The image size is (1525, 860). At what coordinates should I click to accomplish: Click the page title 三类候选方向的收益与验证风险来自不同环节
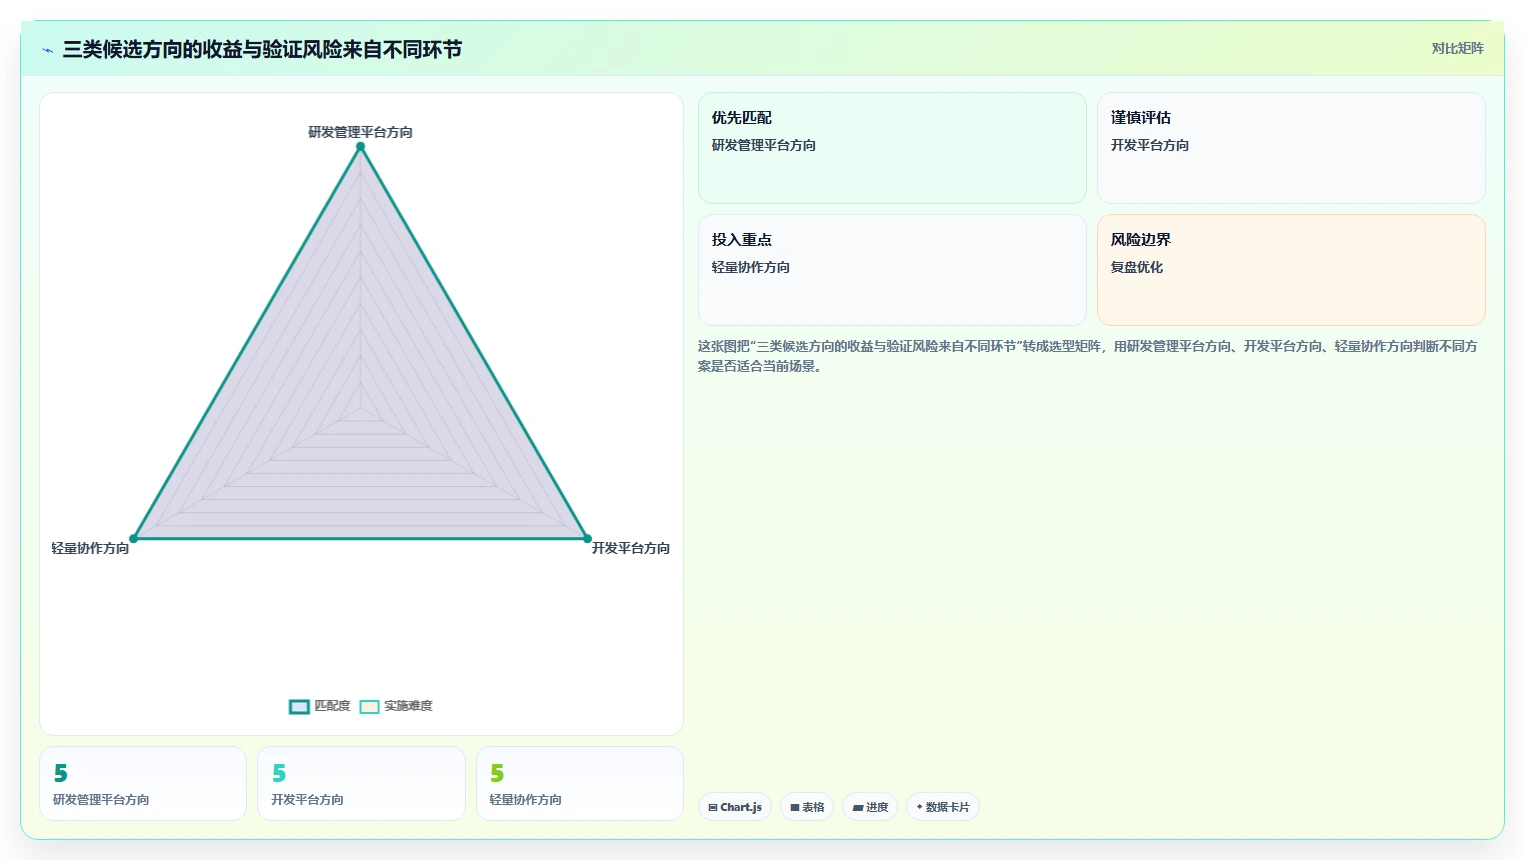click(262, 49)
